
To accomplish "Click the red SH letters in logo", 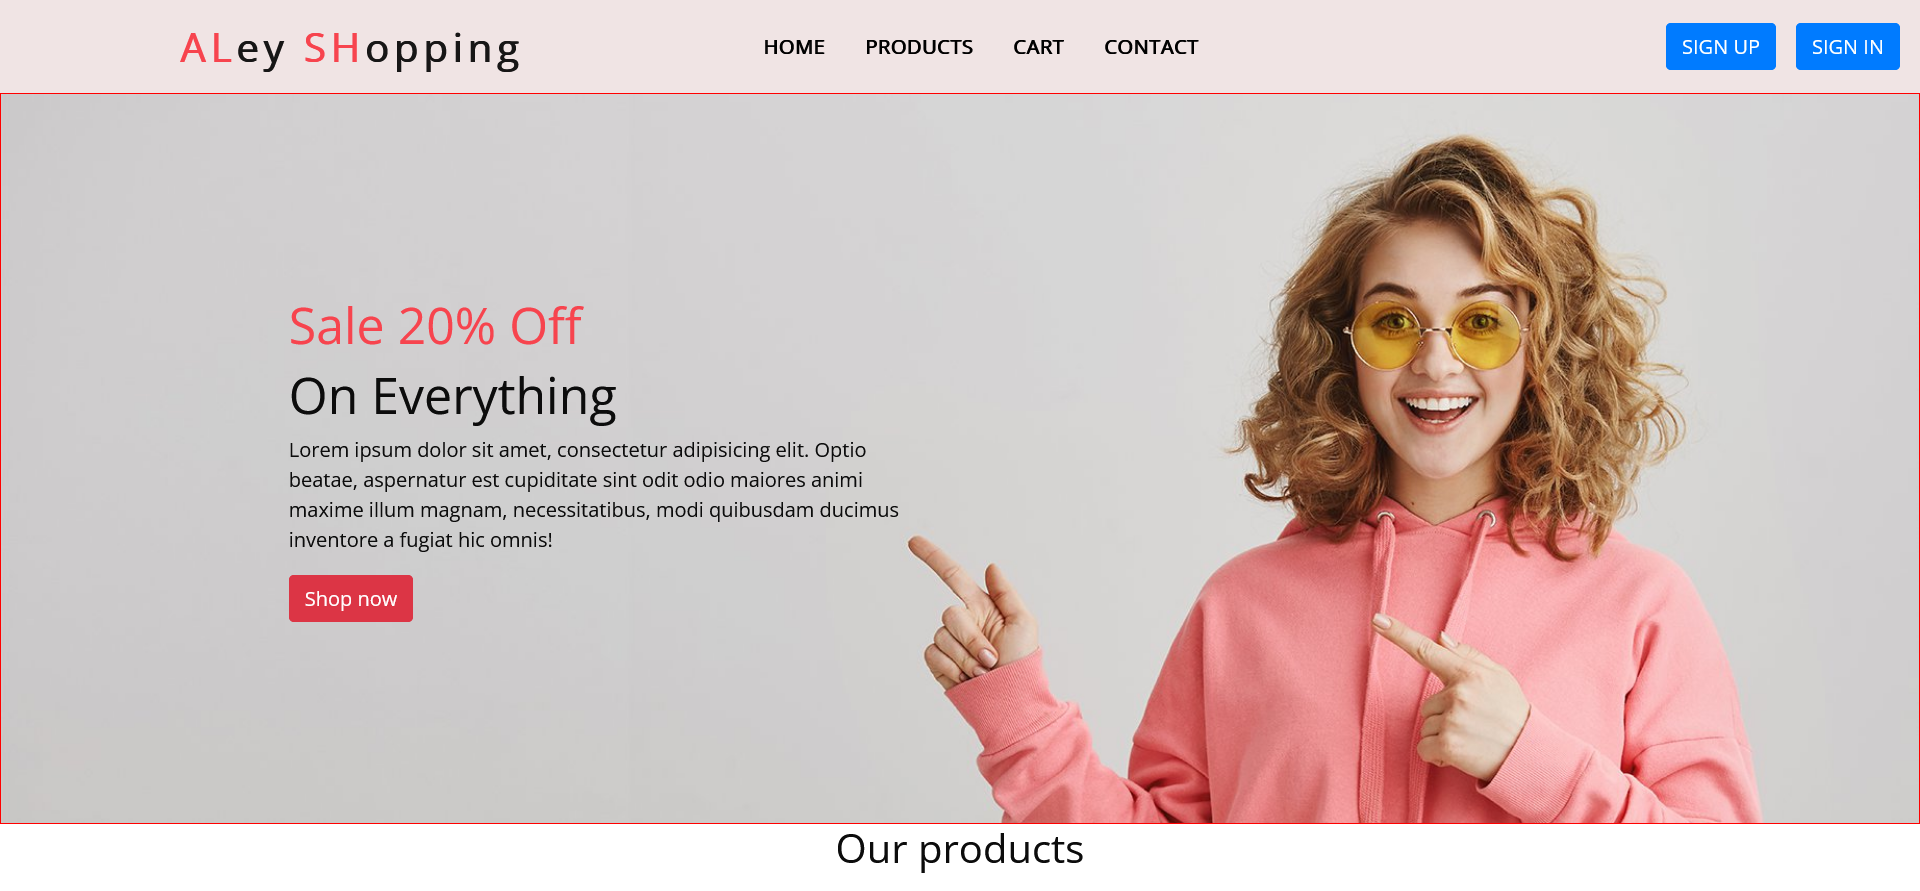I will (x=332, y=48).
